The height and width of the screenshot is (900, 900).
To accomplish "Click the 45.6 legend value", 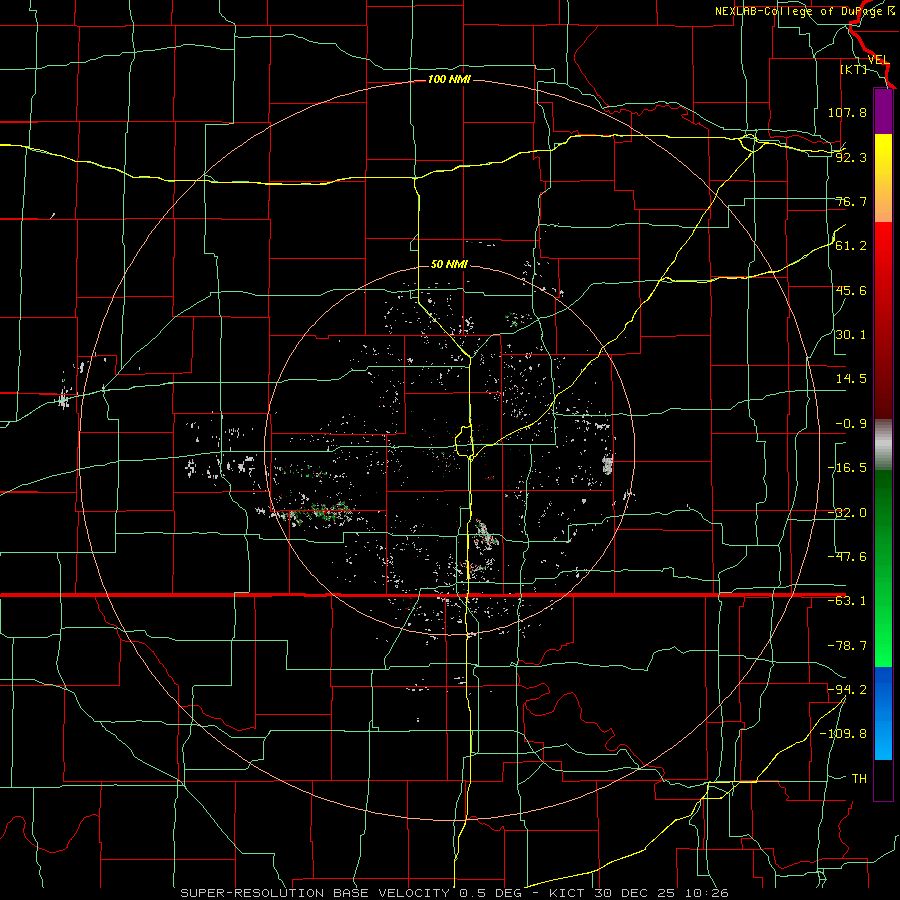I will tap(851, 290).
